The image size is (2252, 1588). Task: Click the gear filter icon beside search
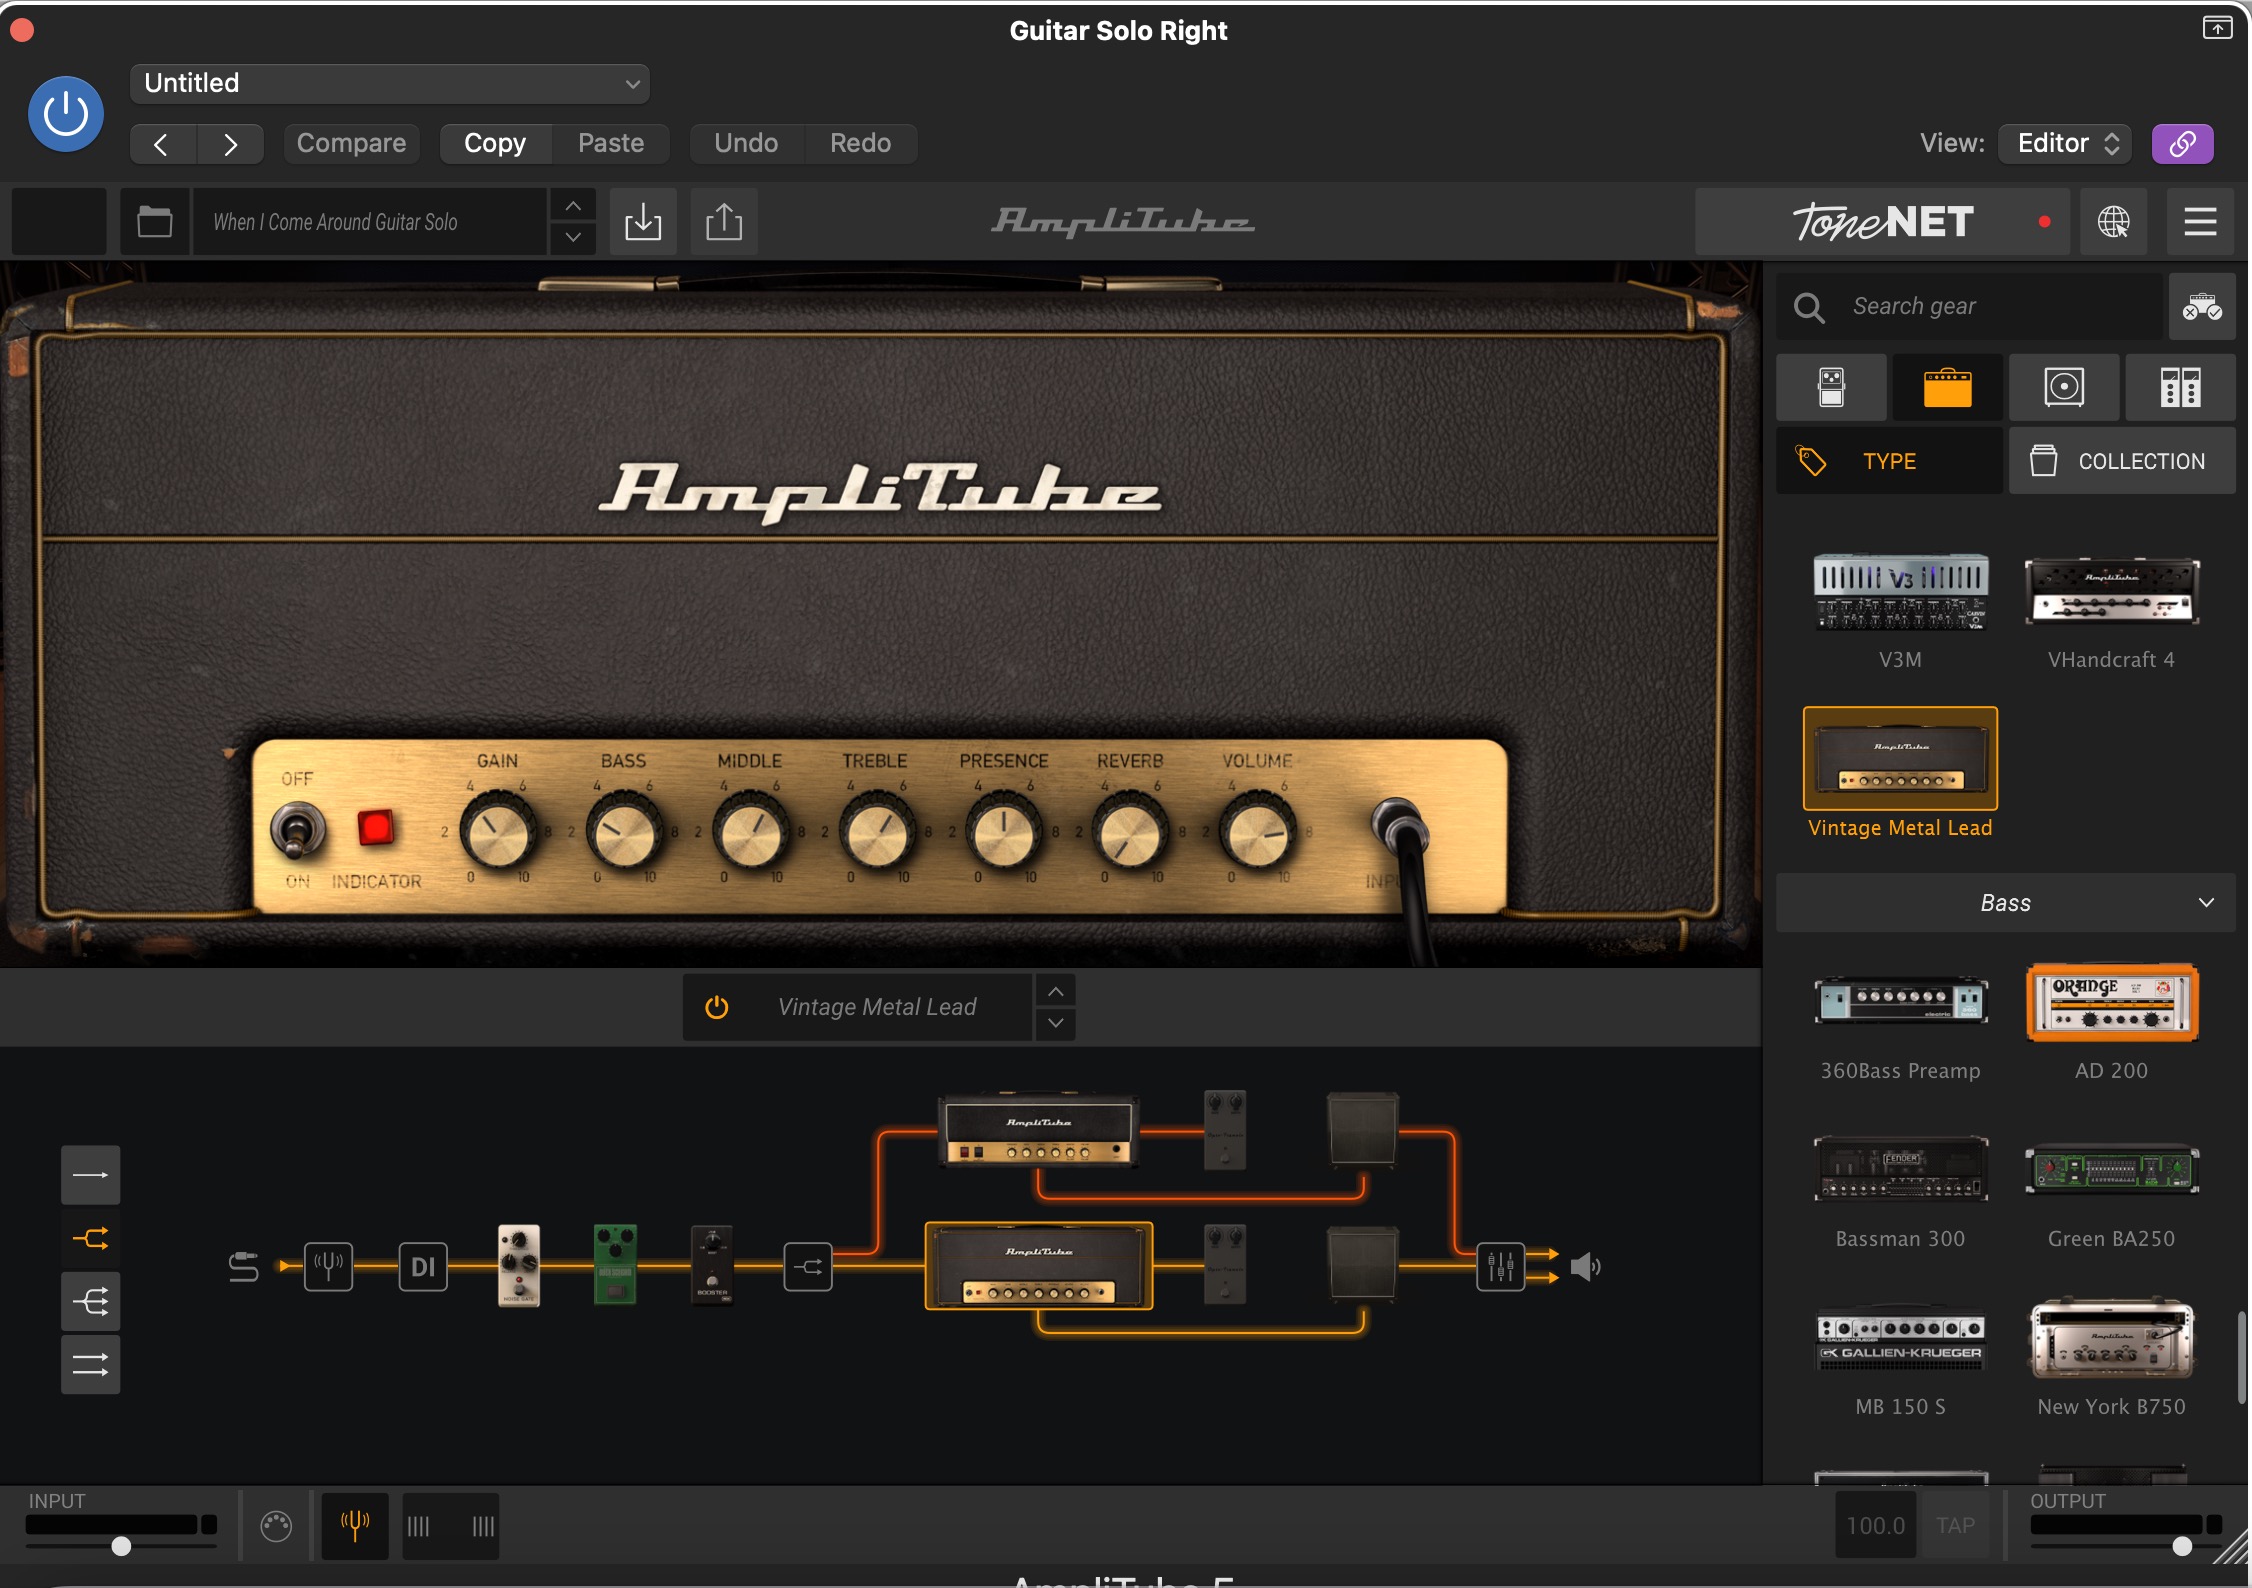click(x=2201, y=307)
